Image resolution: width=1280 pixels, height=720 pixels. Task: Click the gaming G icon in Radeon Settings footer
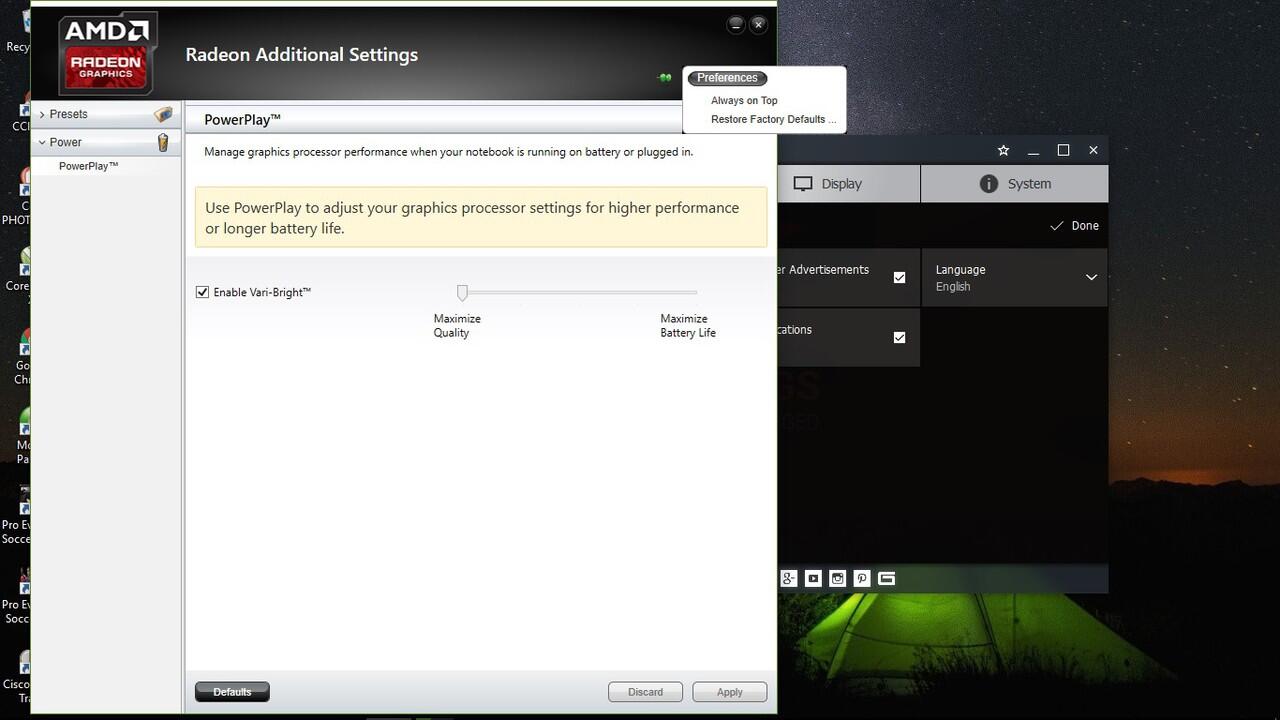(x=886, y=578)
